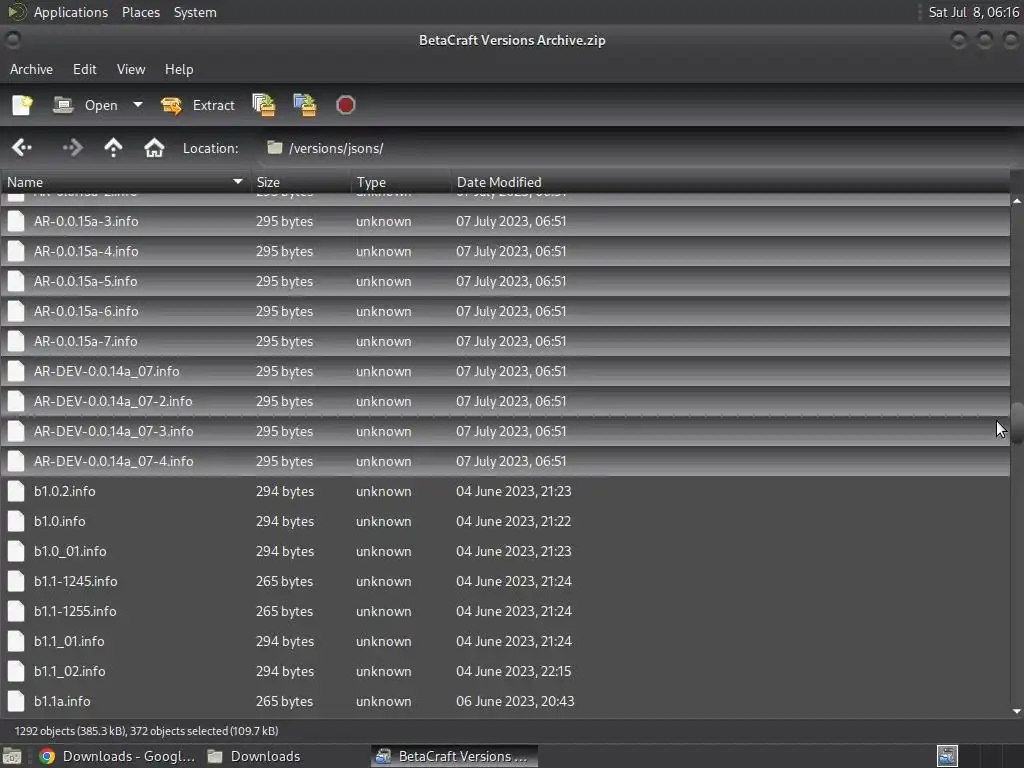The height and width of the screenshot is (768, 1024).
Task: Click the BetaCraft Versions taskbar entry
Action: [x=455, y=756]
